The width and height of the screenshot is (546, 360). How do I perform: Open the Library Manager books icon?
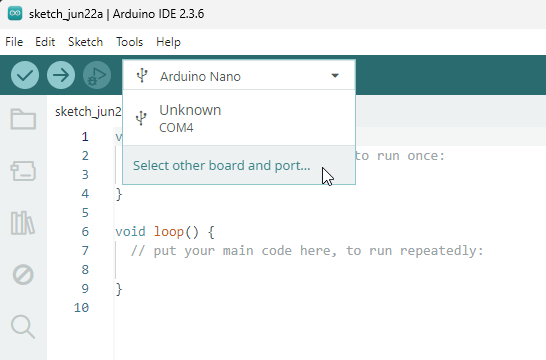pyautogui.click(x=23, y=222)
